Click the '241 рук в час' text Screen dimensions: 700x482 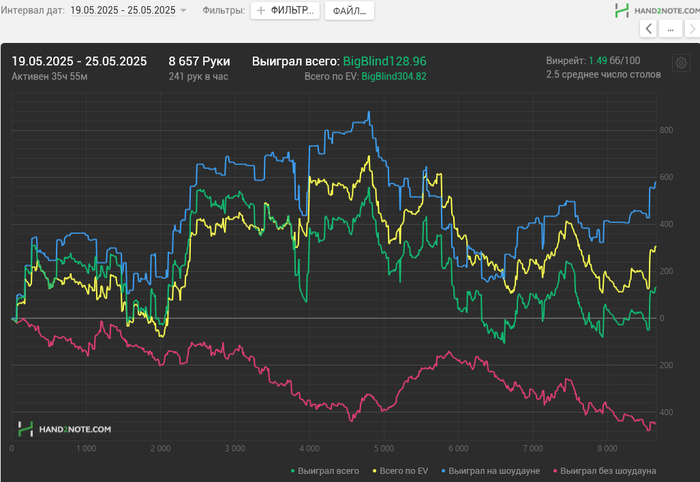[198, 76]
